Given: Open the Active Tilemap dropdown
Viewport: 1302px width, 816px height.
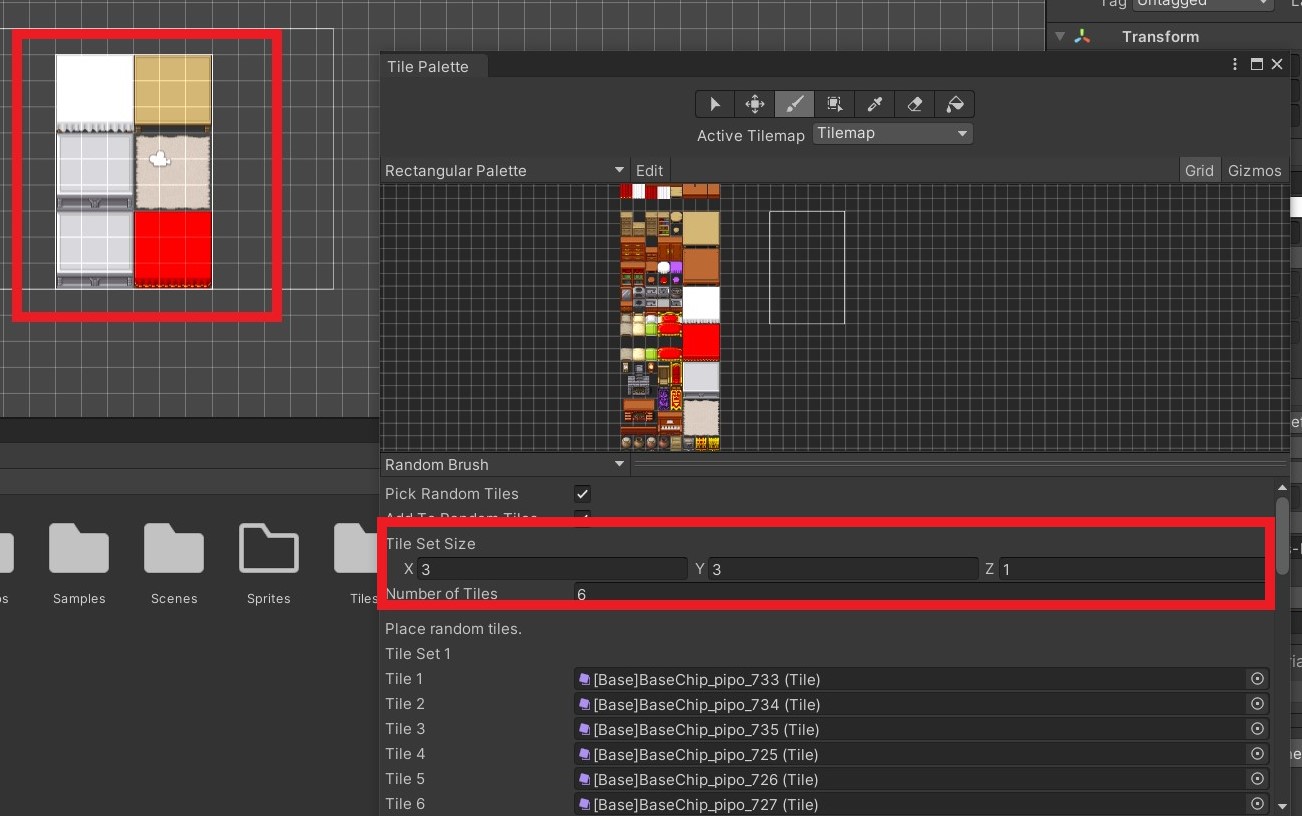Looking at the screenshot, I should (x=892, y=133).
